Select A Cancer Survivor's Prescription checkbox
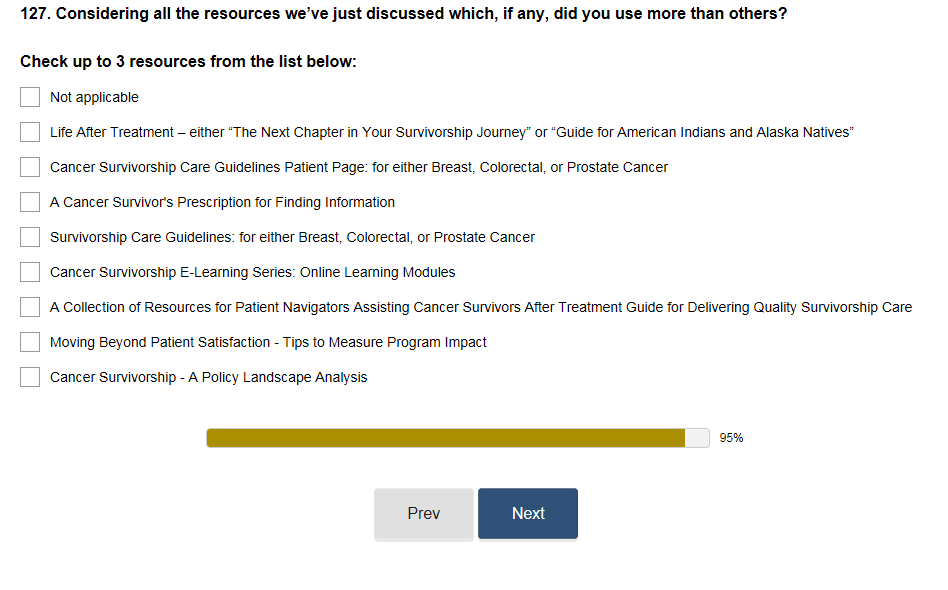This screenshot has width=948, height=590. click(x=30, y=202)
